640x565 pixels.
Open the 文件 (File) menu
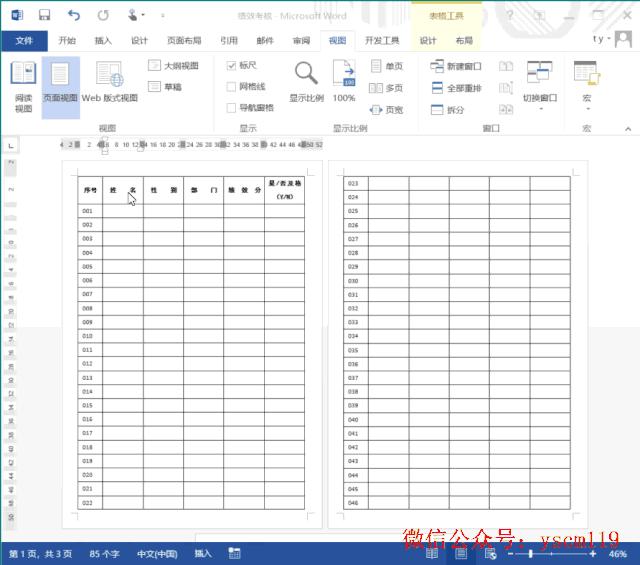tap(24, 40)
